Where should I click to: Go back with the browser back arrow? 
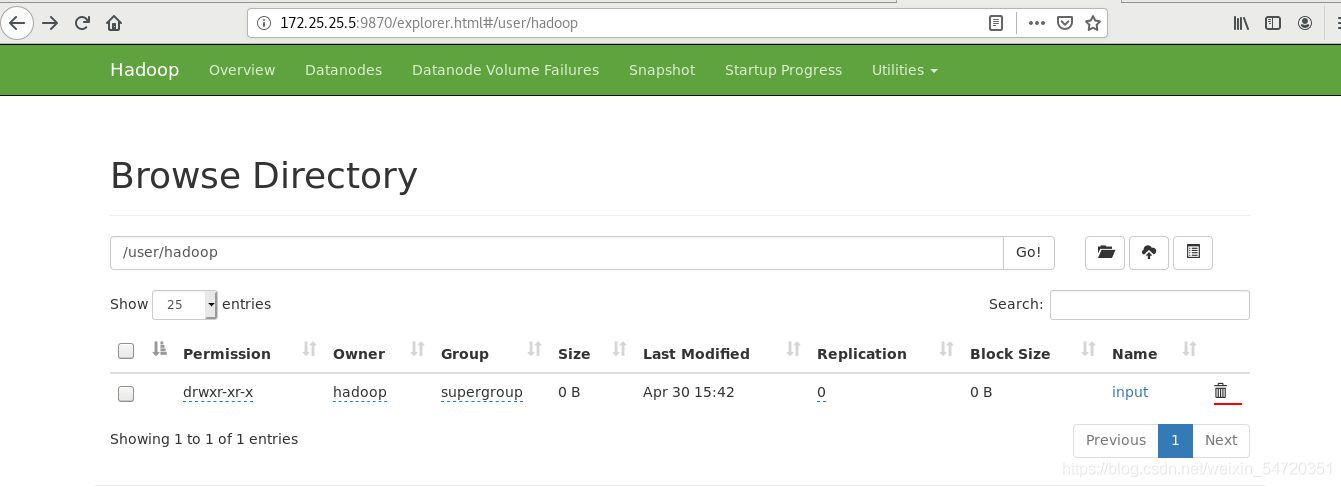point(17,22)
